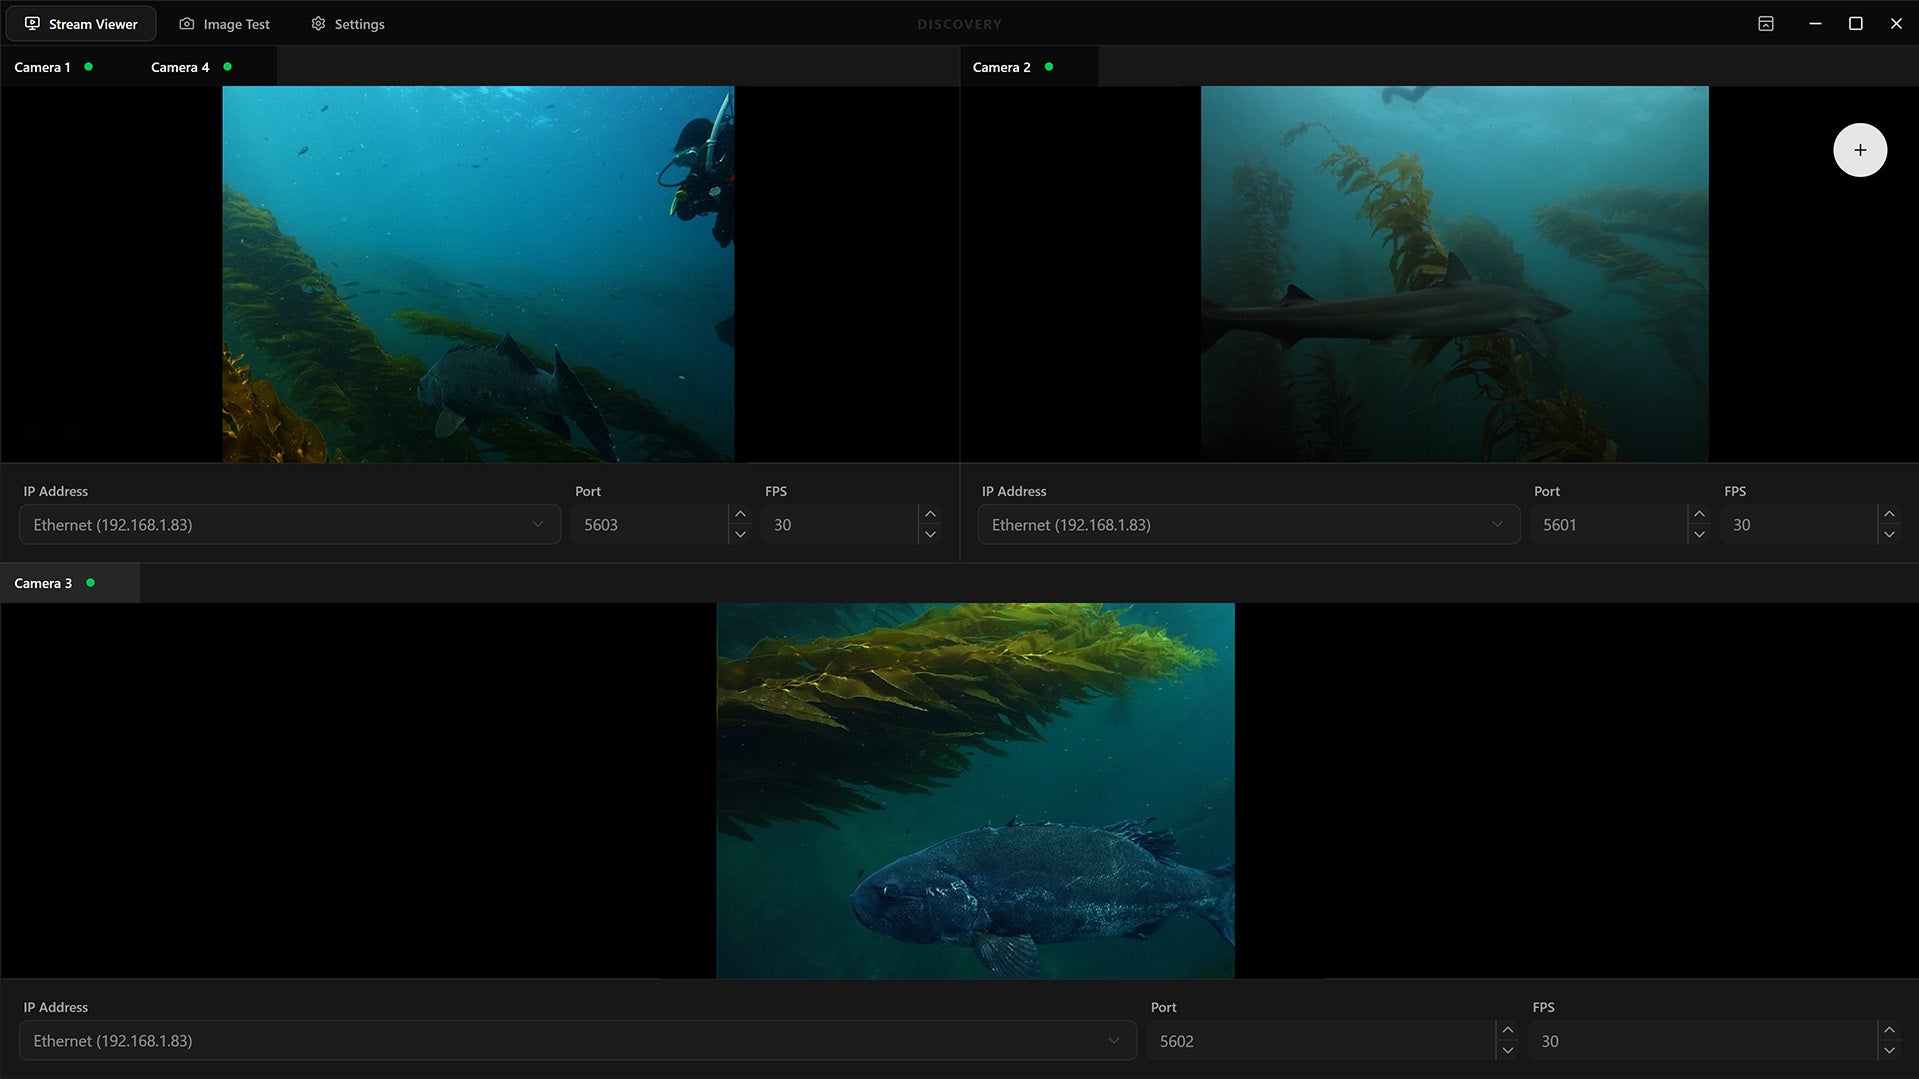Open the compact overlay window icon

[x=1765, y=24]
